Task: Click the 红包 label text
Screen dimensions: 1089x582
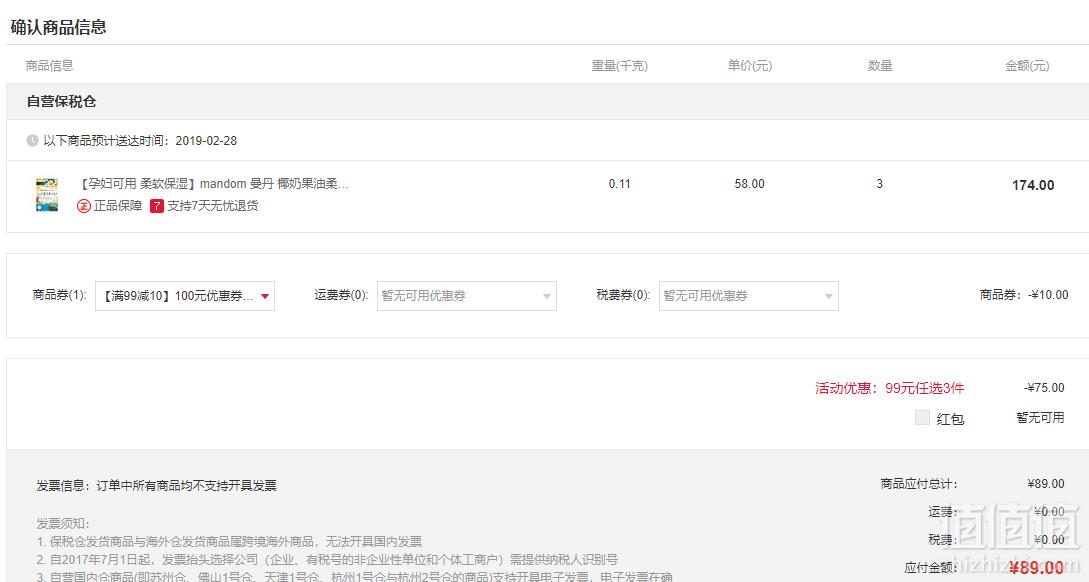Action: pyautogui.click(x=950, y=419)
